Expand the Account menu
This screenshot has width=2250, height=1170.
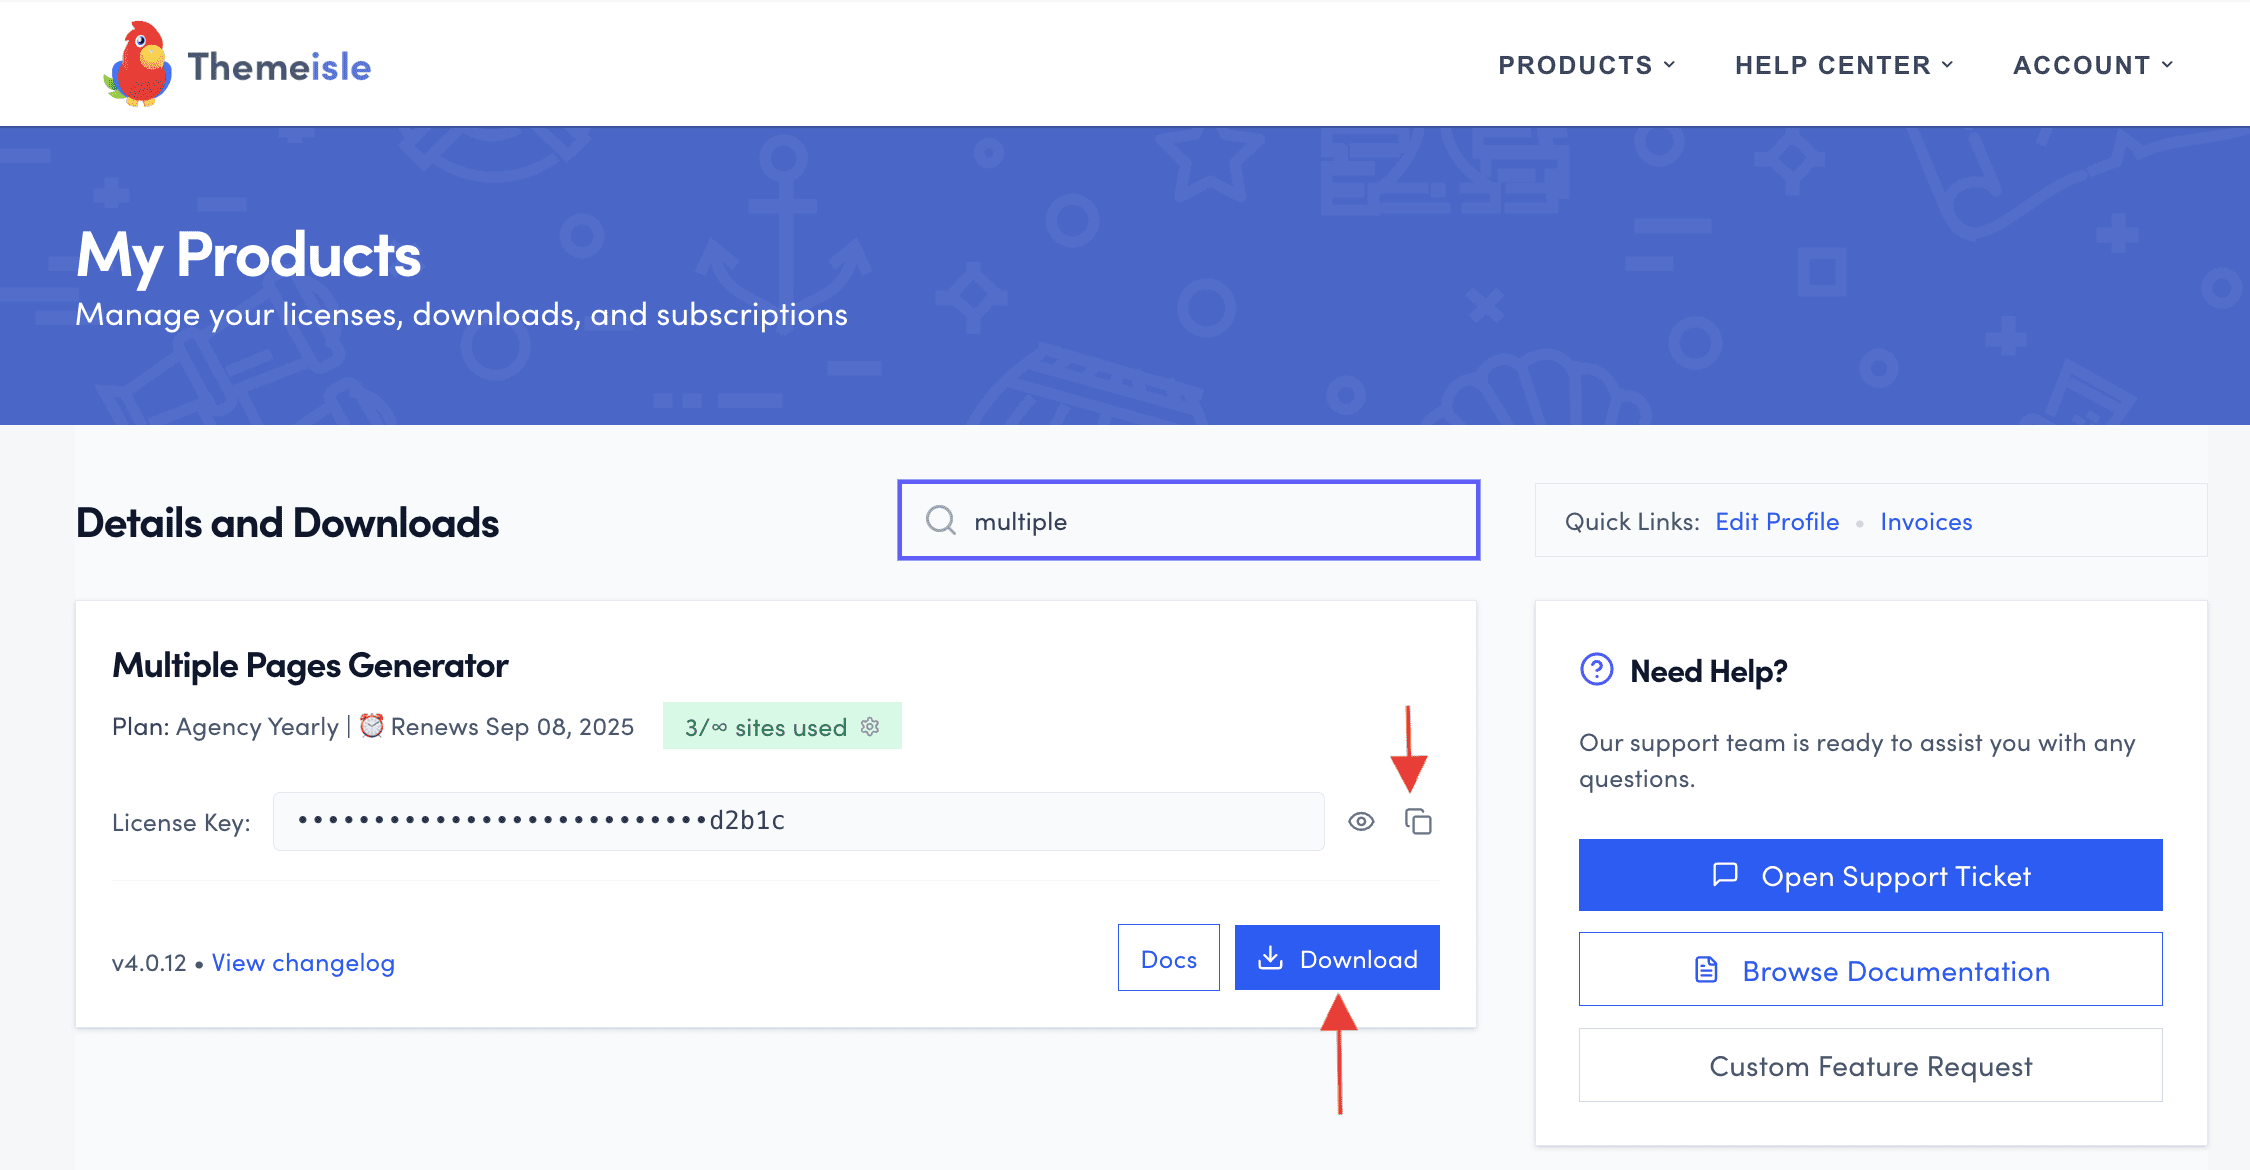[x=2092, y=65]
